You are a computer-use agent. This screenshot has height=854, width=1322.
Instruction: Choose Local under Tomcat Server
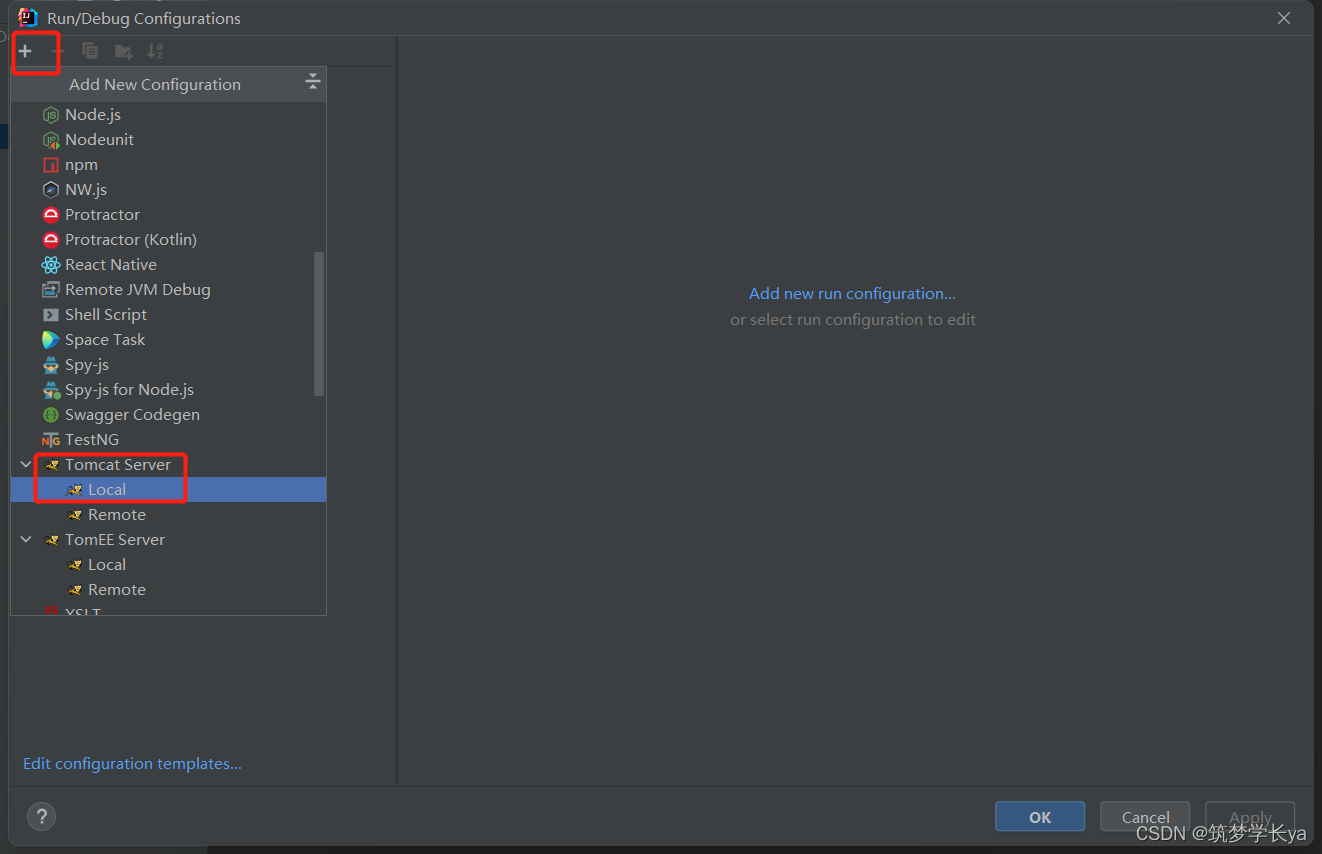click(x=168, y=490)
